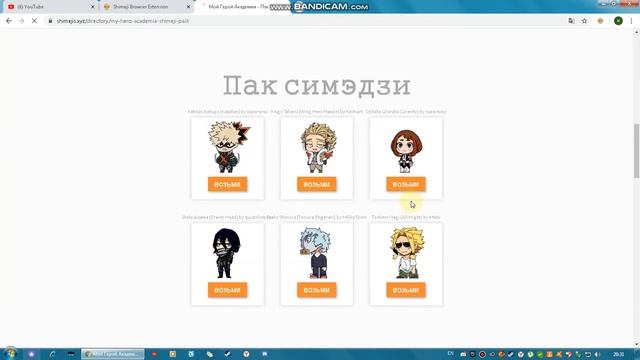The height and width of the screenshot is (360, 640).
Task: Open Internet Explorer from taskbar
Action: coord(52,354)
